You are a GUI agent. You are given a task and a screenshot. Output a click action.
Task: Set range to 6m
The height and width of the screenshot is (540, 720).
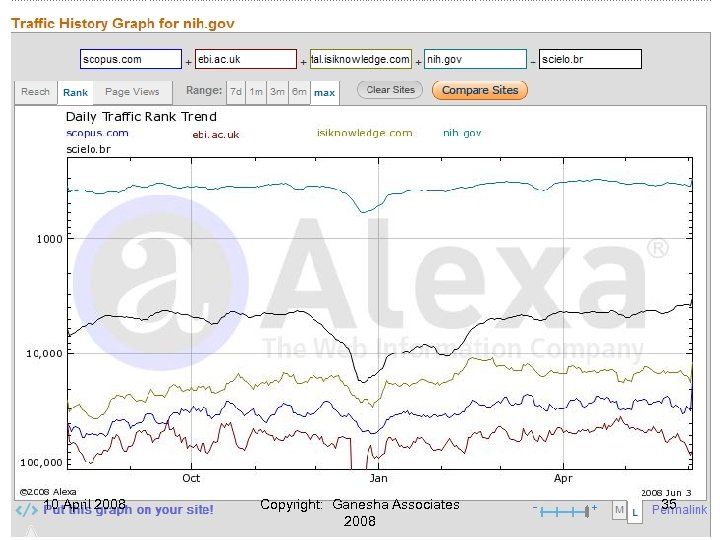click(299, 92)
